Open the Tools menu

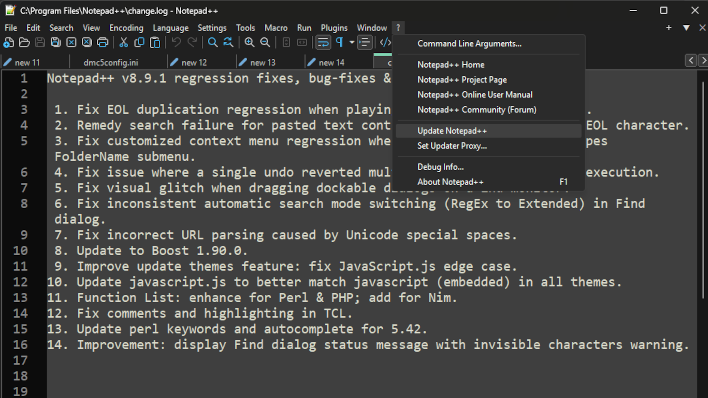(246, 28)
